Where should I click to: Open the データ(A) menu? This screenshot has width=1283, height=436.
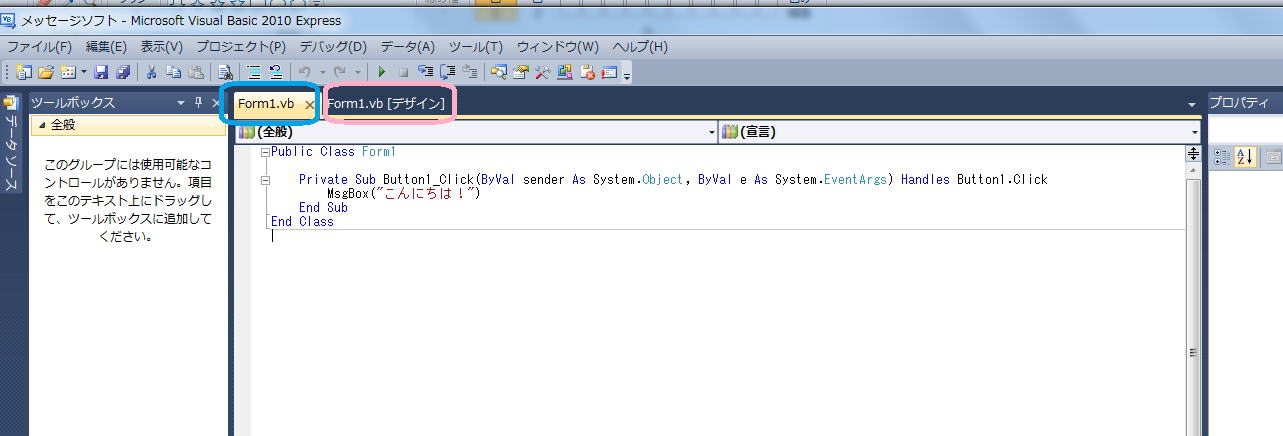[x=407, y=47]
